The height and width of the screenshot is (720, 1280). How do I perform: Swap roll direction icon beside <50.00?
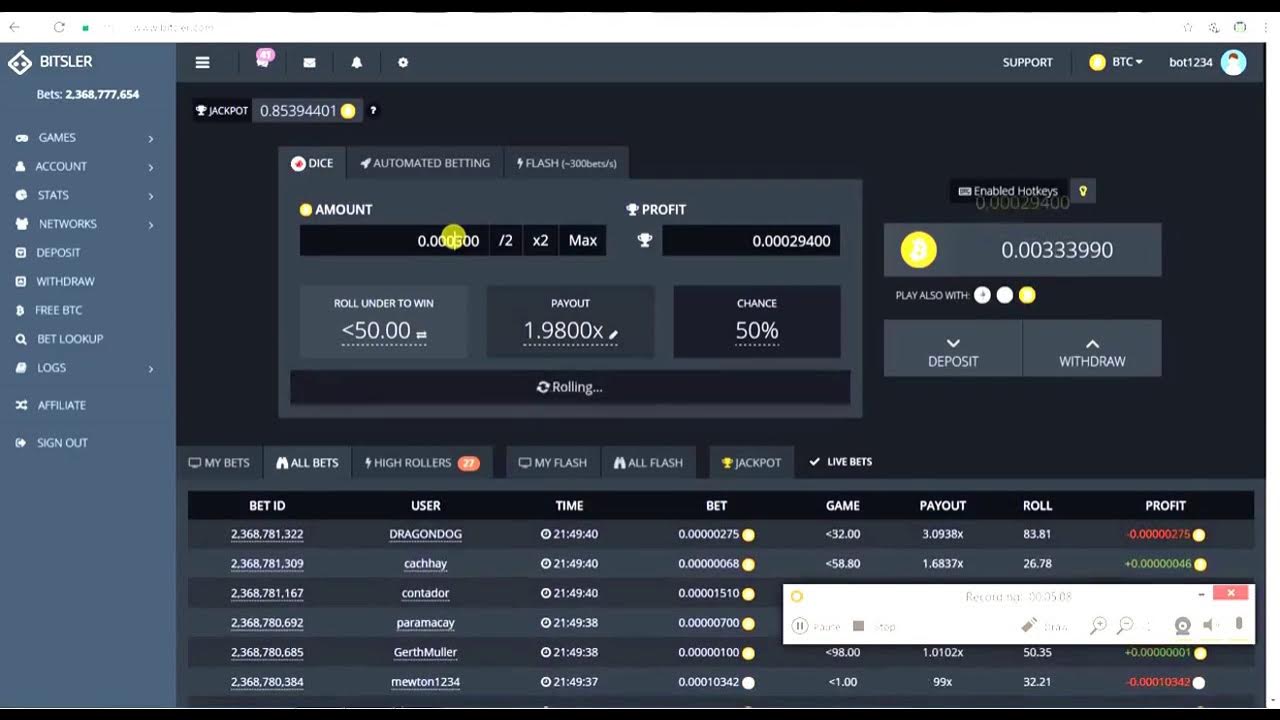[421, 334]
